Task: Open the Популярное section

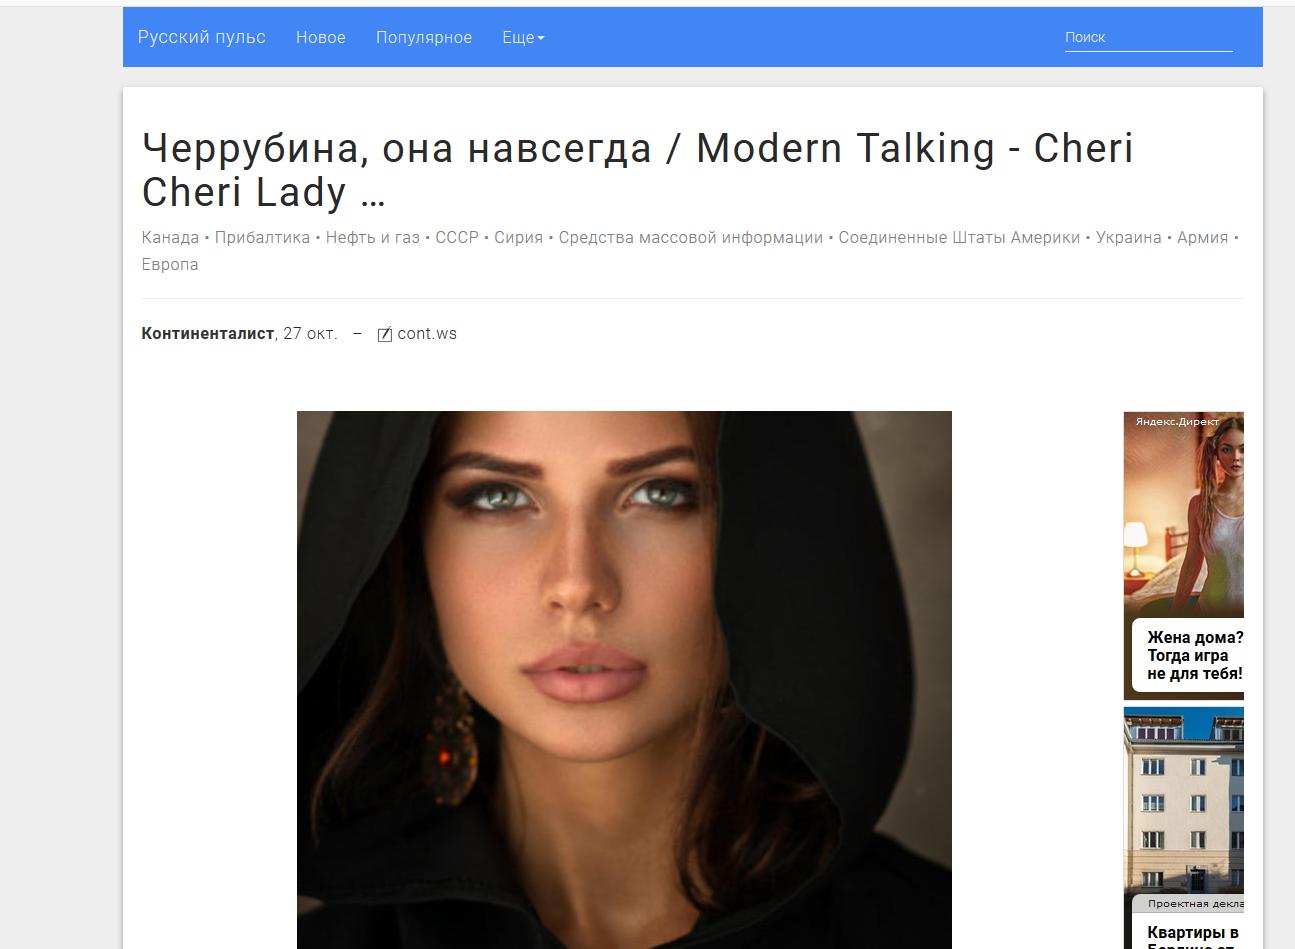Action: coord(424,37)
